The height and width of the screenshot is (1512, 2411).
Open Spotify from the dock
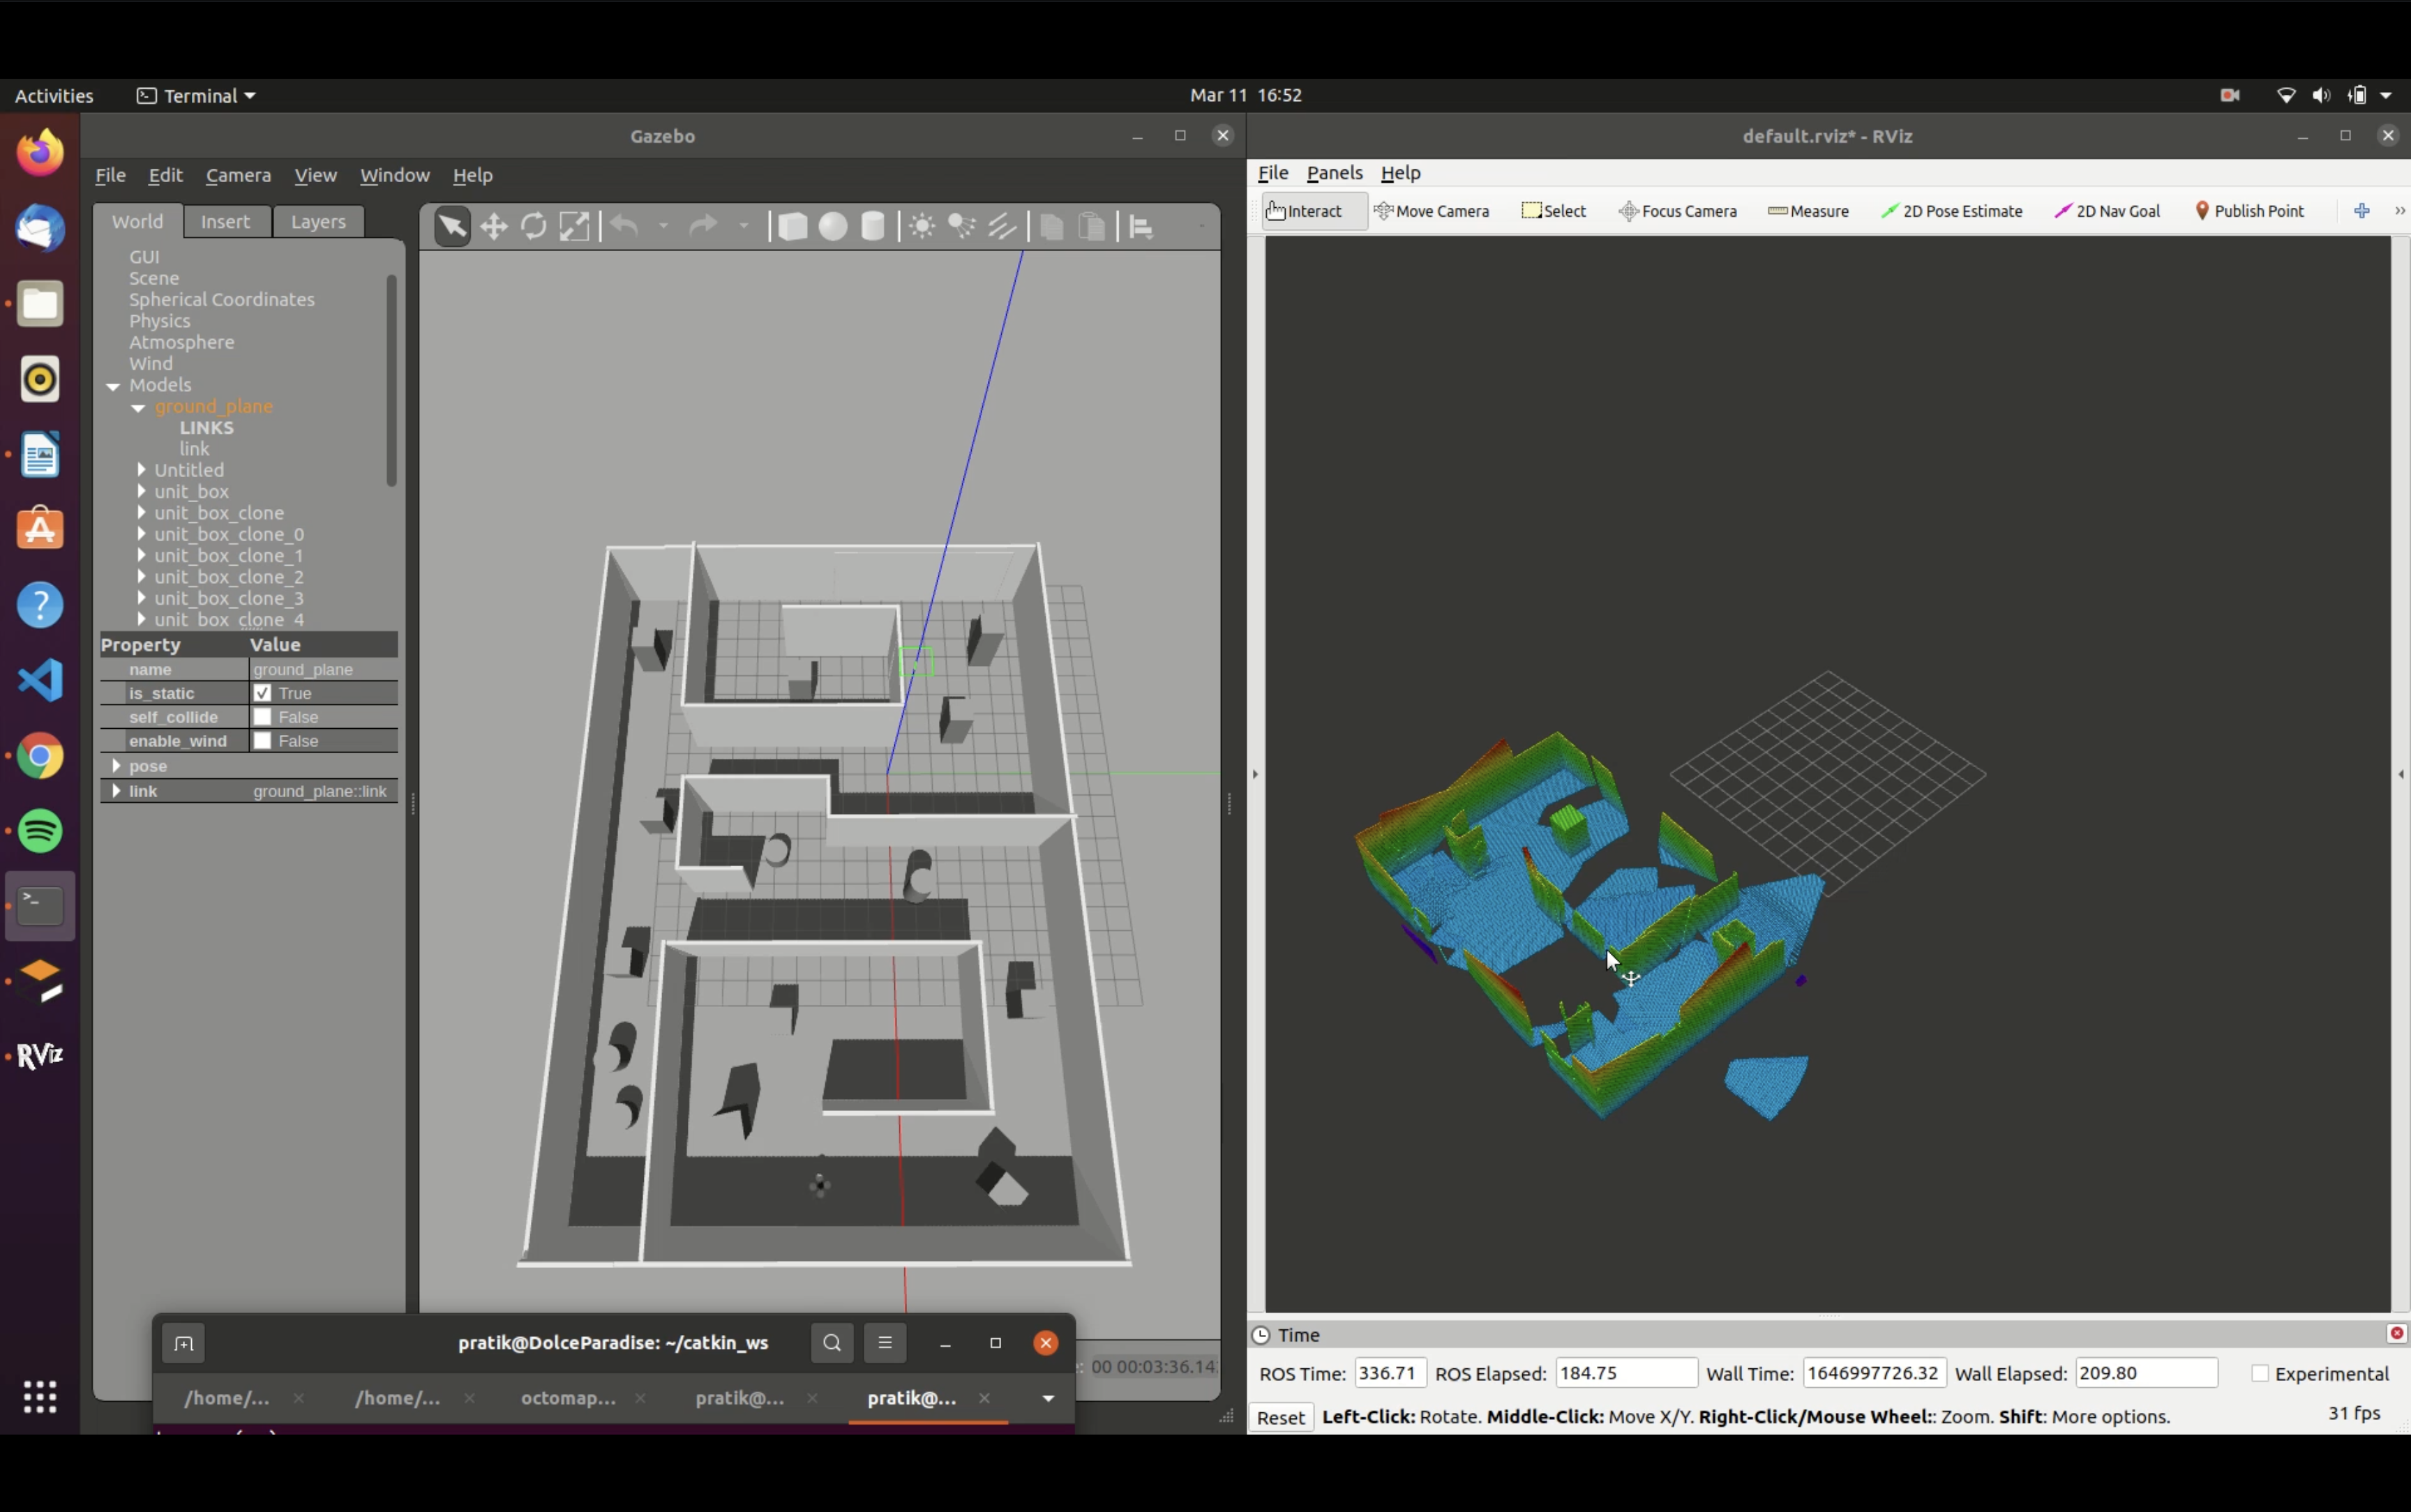point(40,832)
